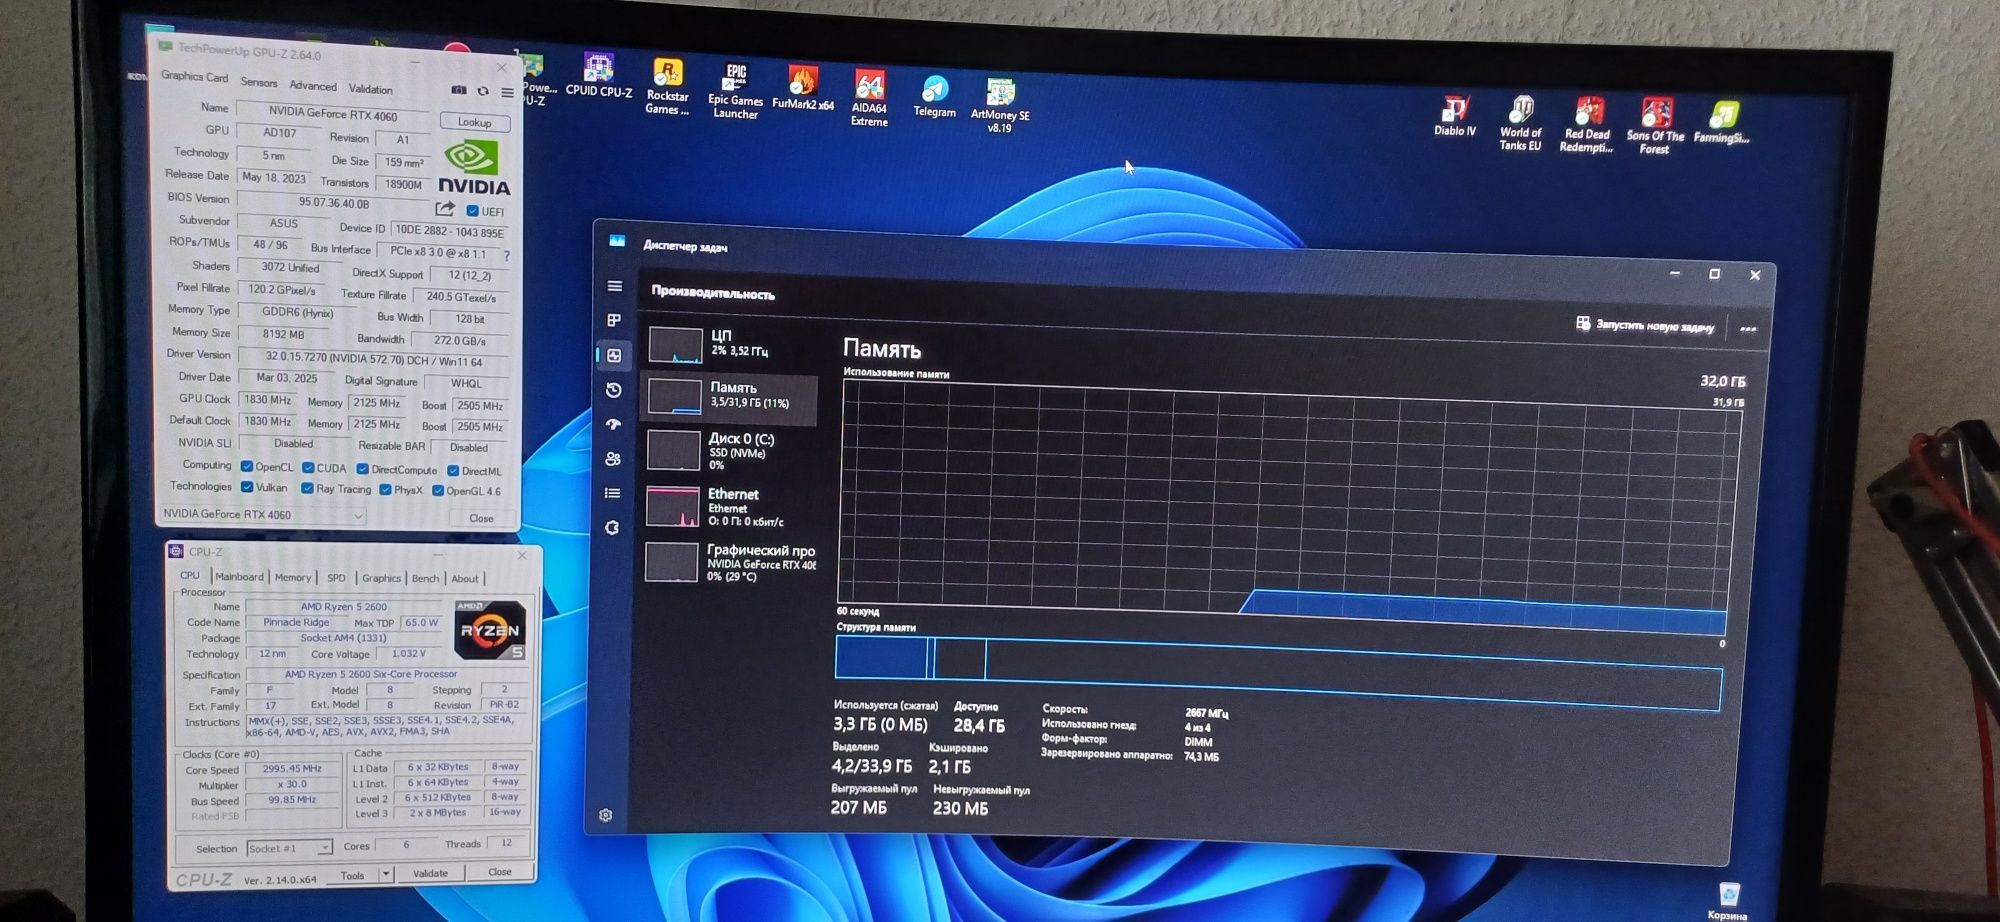
Task: Open the Telegram desktop shortcut
Action: pyautogui.click(x=934, y=97)
